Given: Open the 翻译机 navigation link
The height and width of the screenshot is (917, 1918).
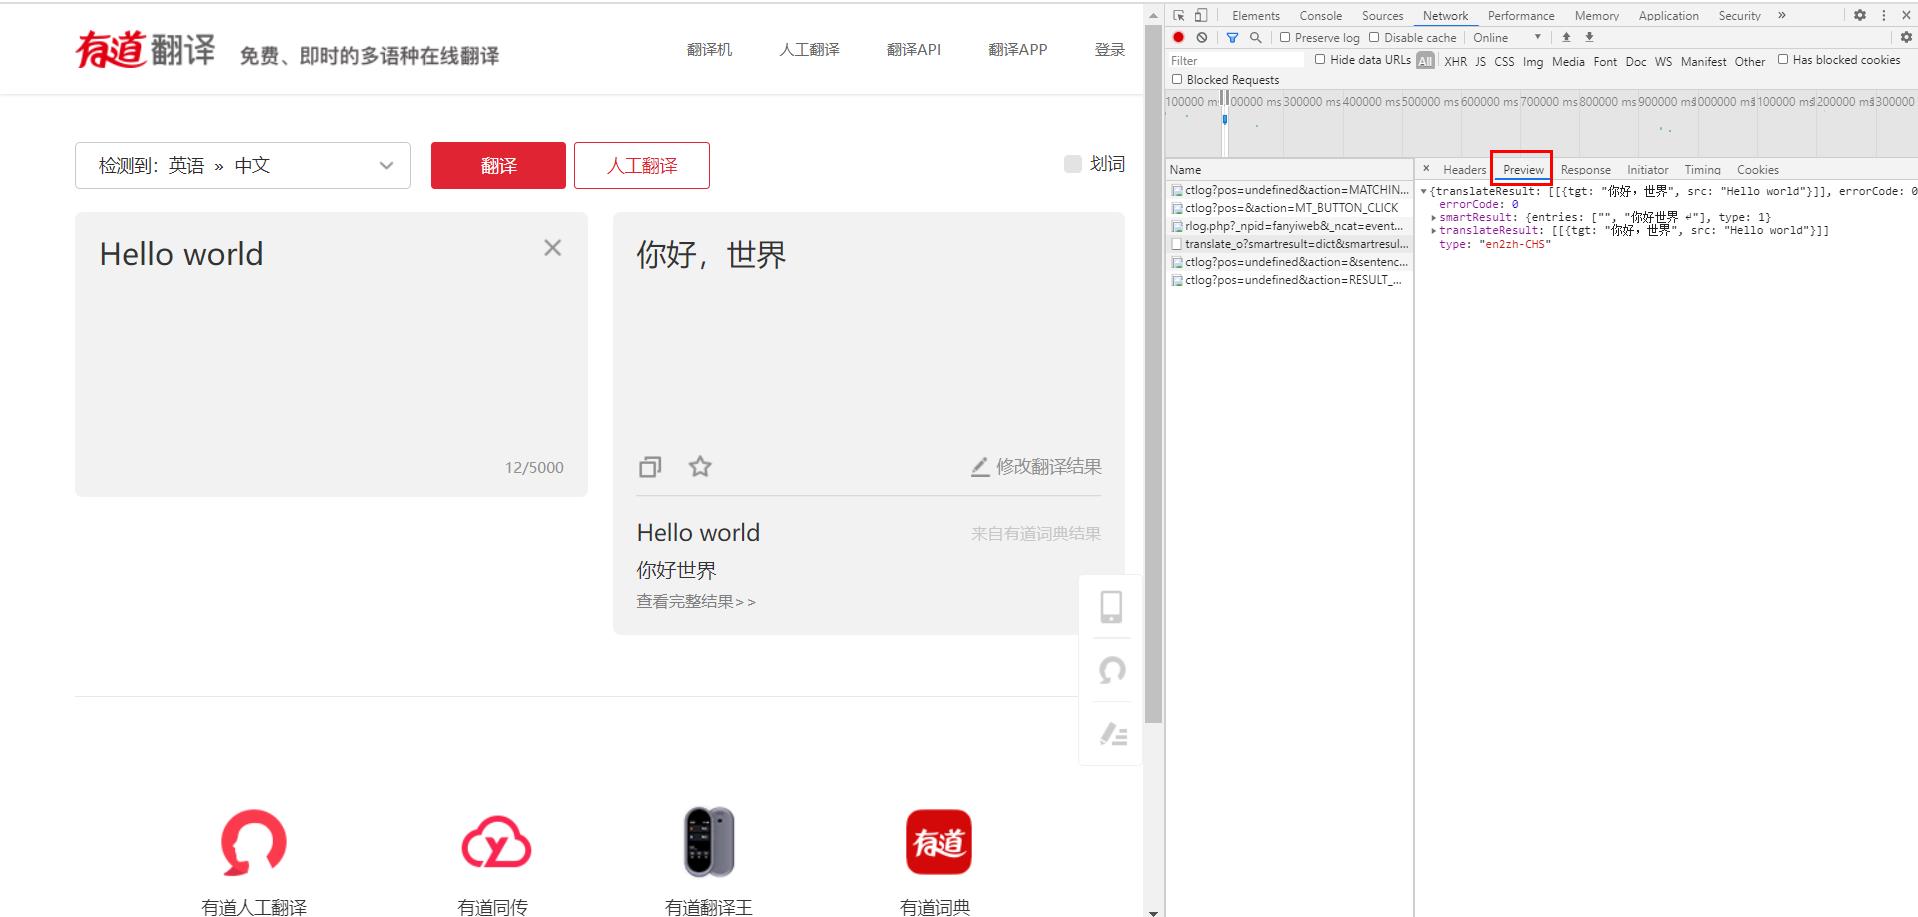Looking at the screenshot, I should tap(710, 49).
